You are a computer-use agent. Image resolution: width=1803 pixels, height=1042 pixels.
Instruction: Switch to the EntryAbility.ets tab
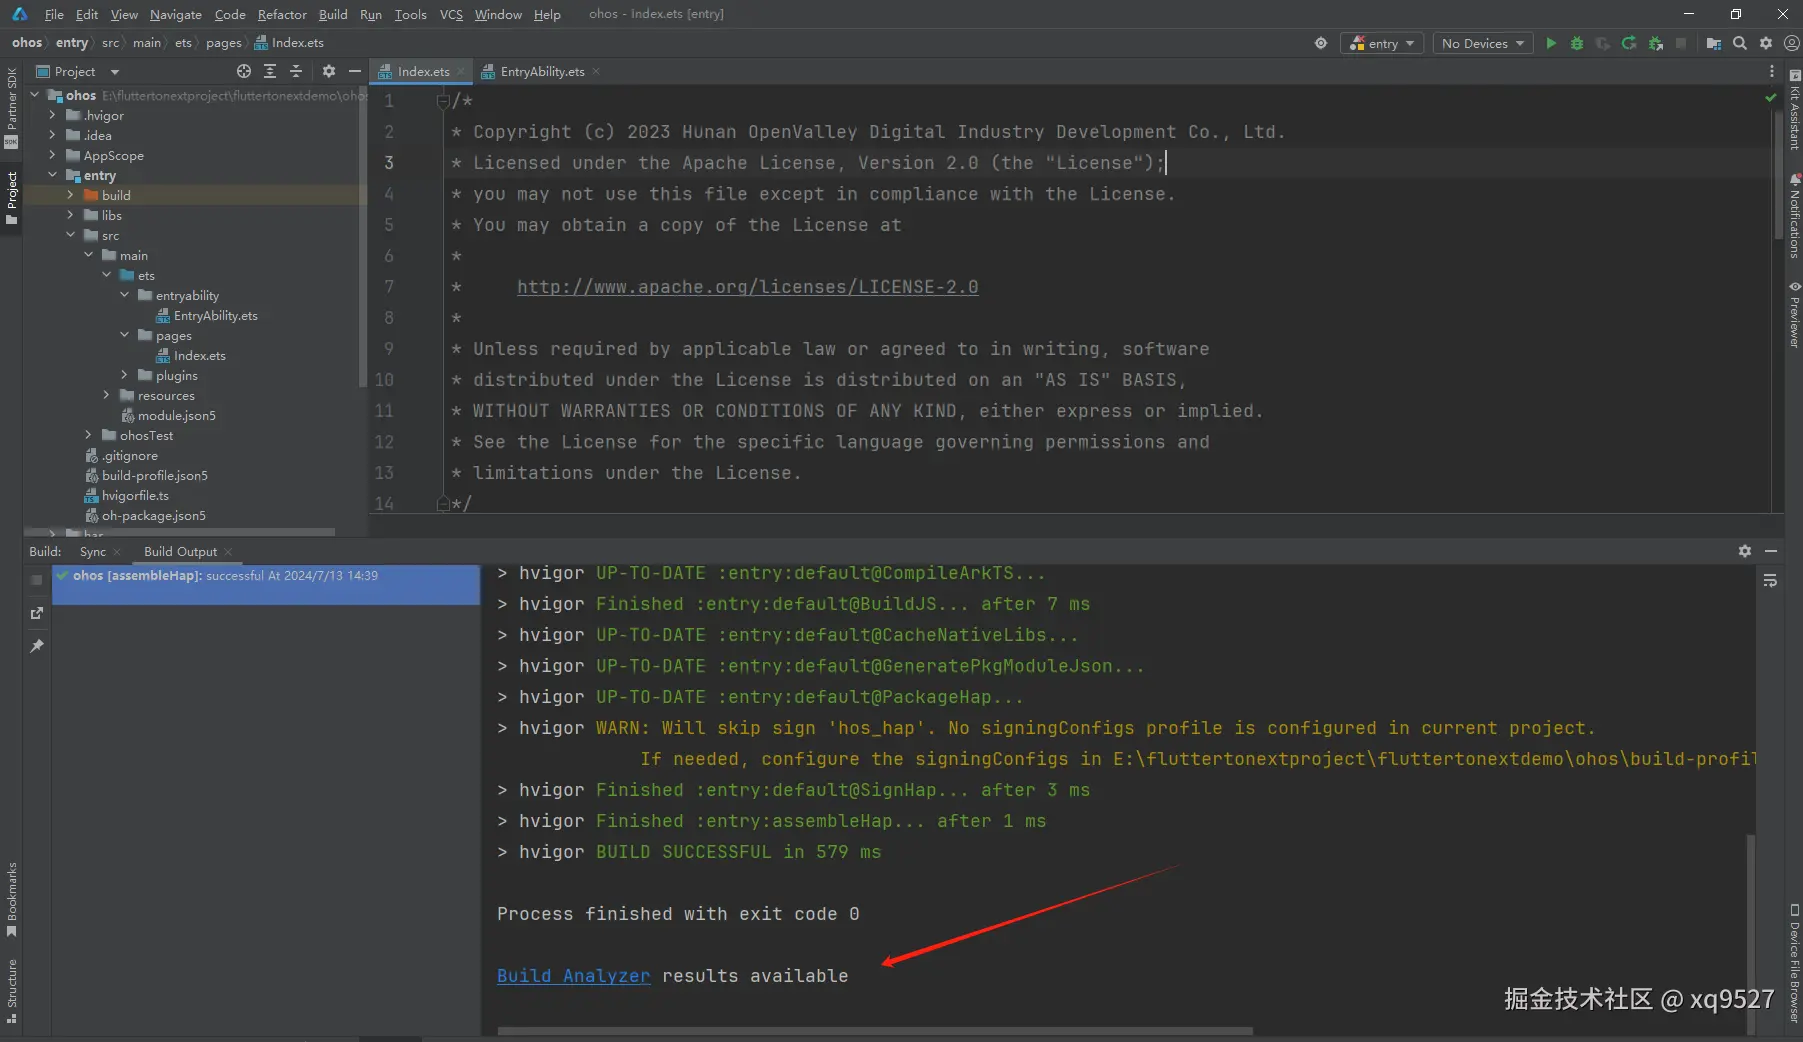click(541, 71)
